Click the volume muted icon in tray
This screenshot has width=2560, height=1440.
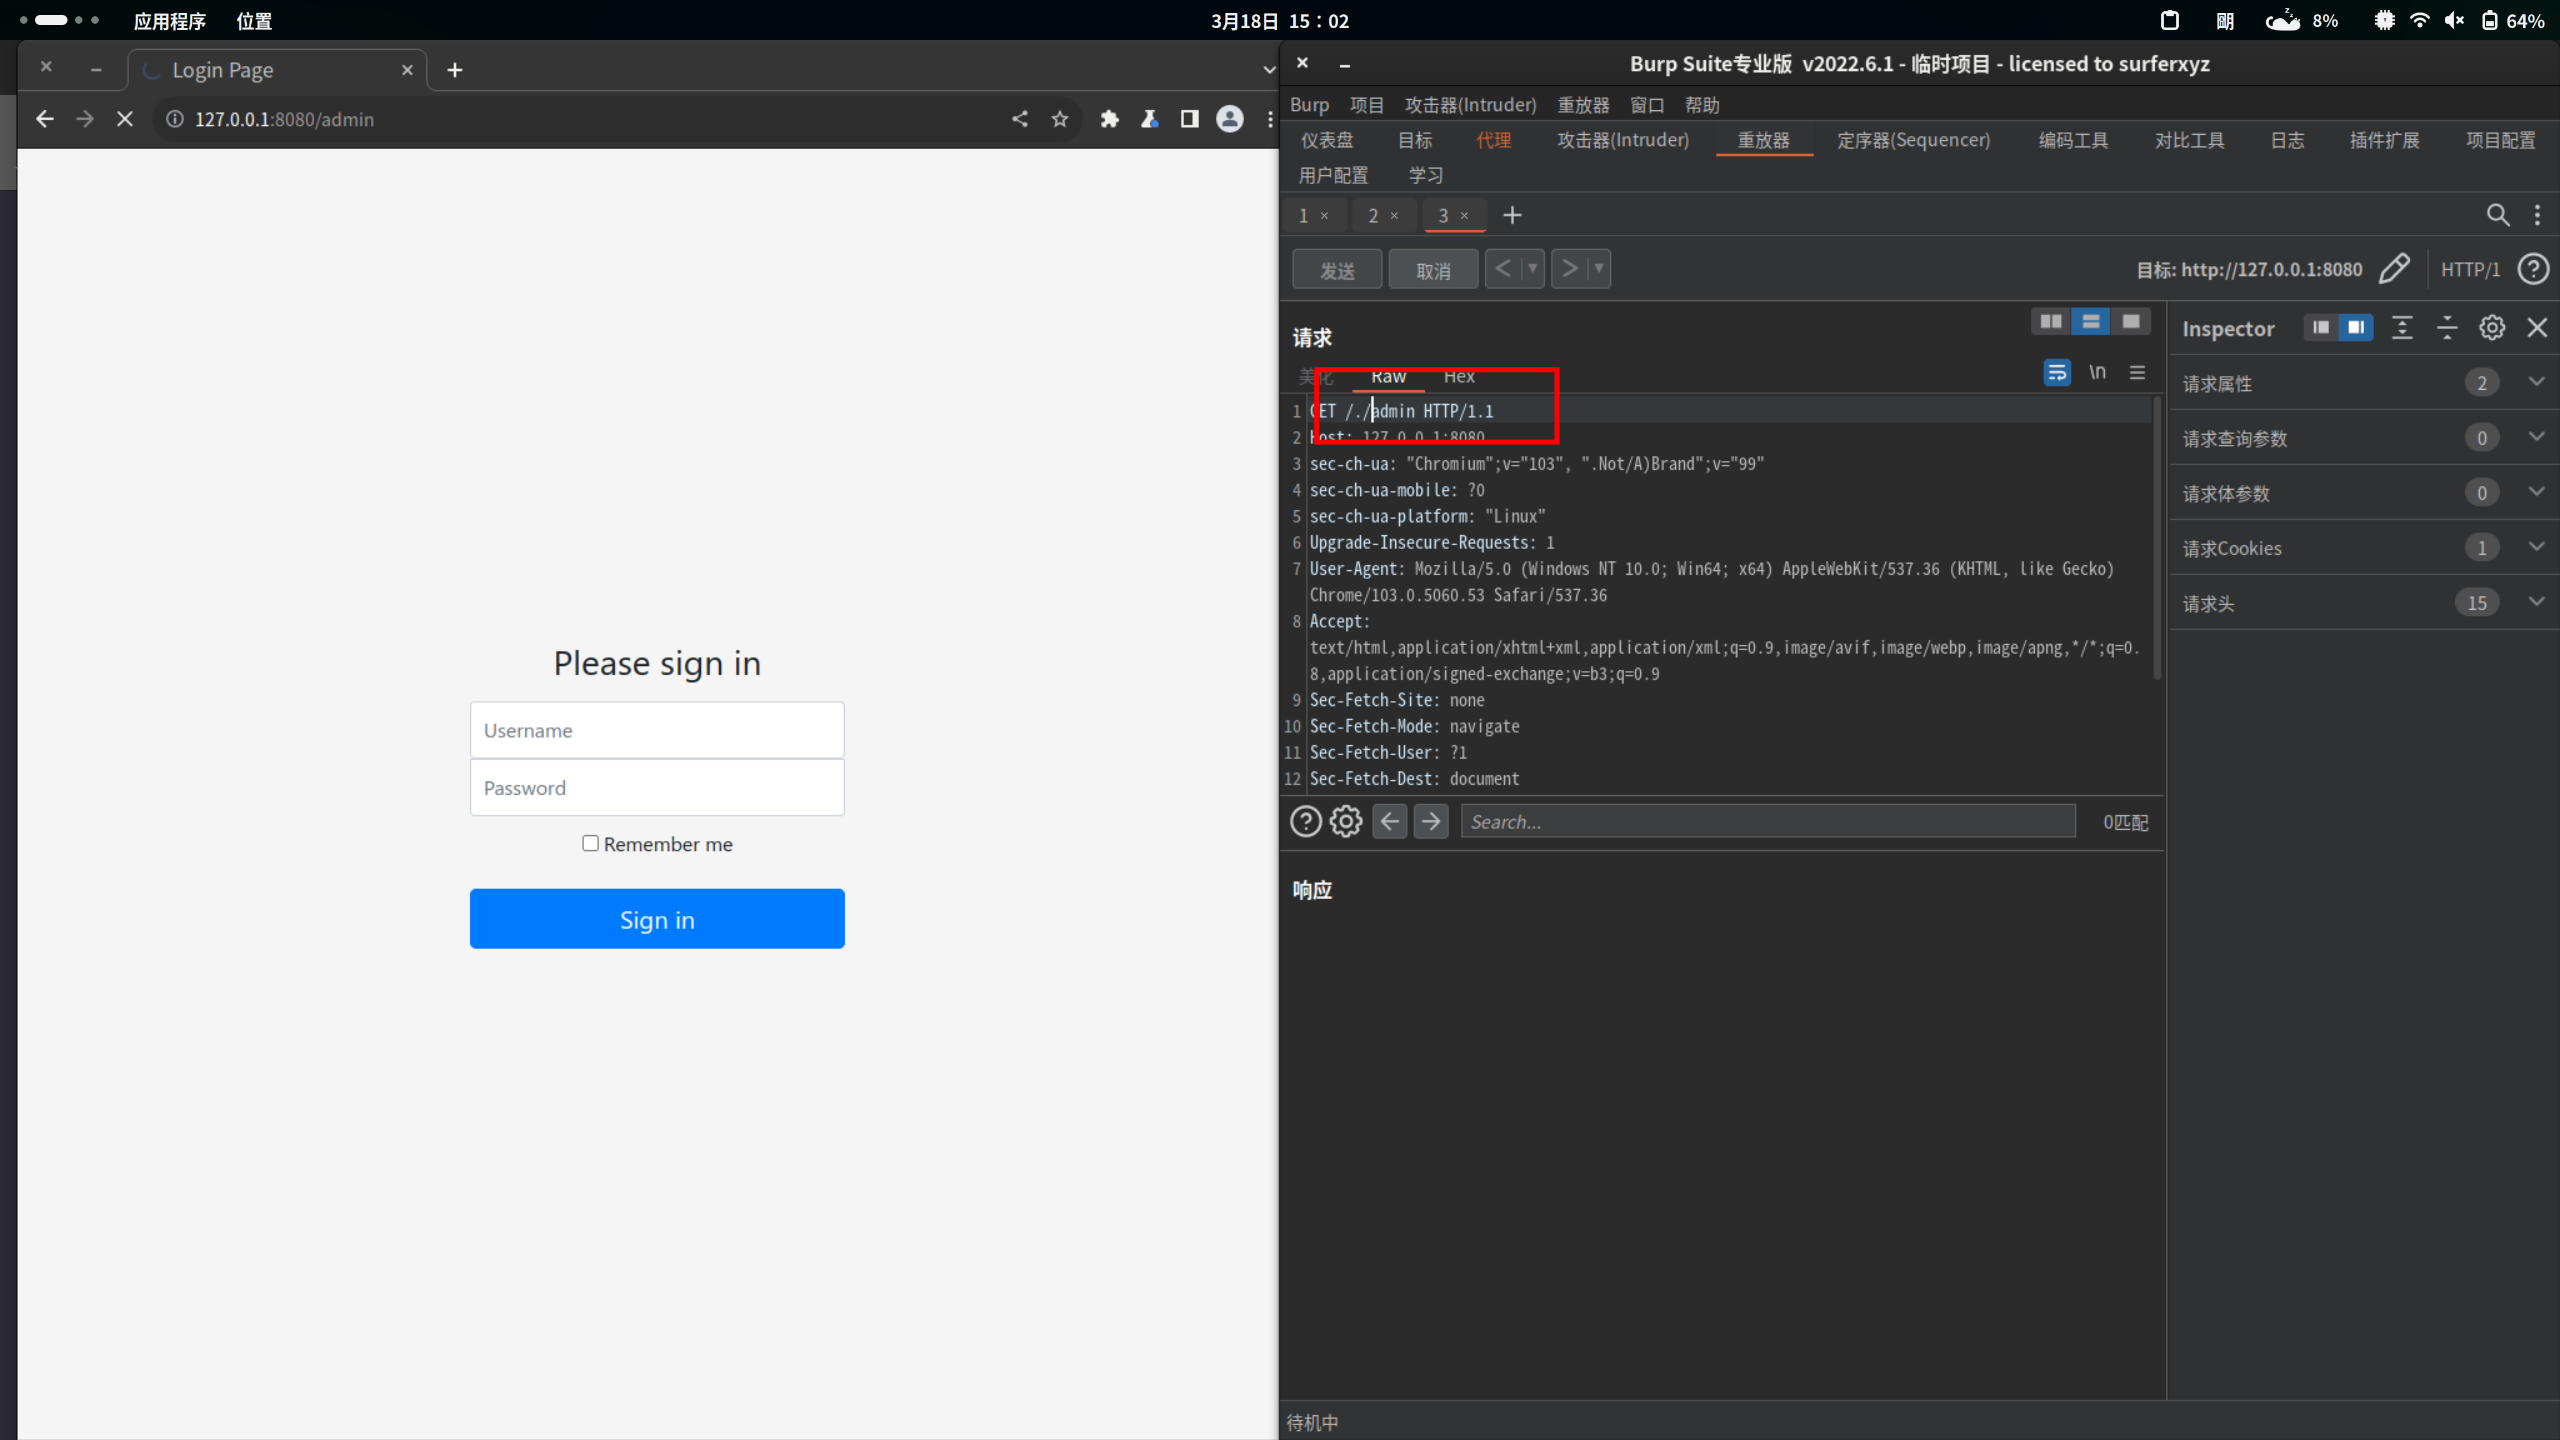pos(2454,20)
